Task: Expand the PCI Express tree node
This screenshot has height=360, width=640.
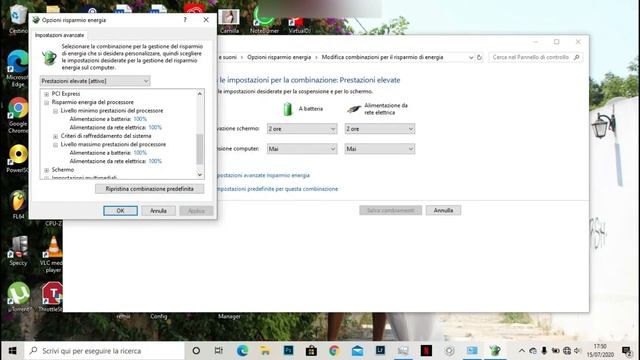Action: 47,94
